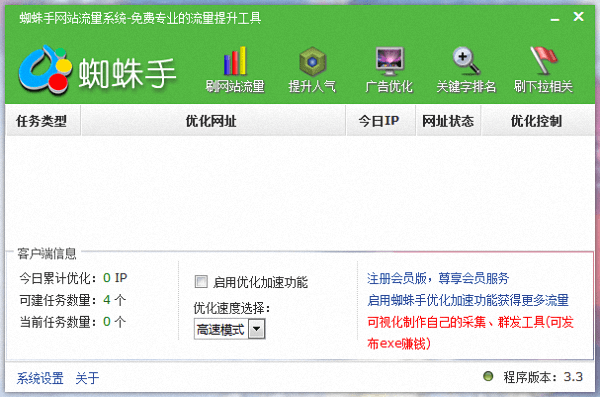Image resolution: width=600 pixels, height=397 pixels.
Task: Click the 今日IP column header
Action: click(380, 121)
